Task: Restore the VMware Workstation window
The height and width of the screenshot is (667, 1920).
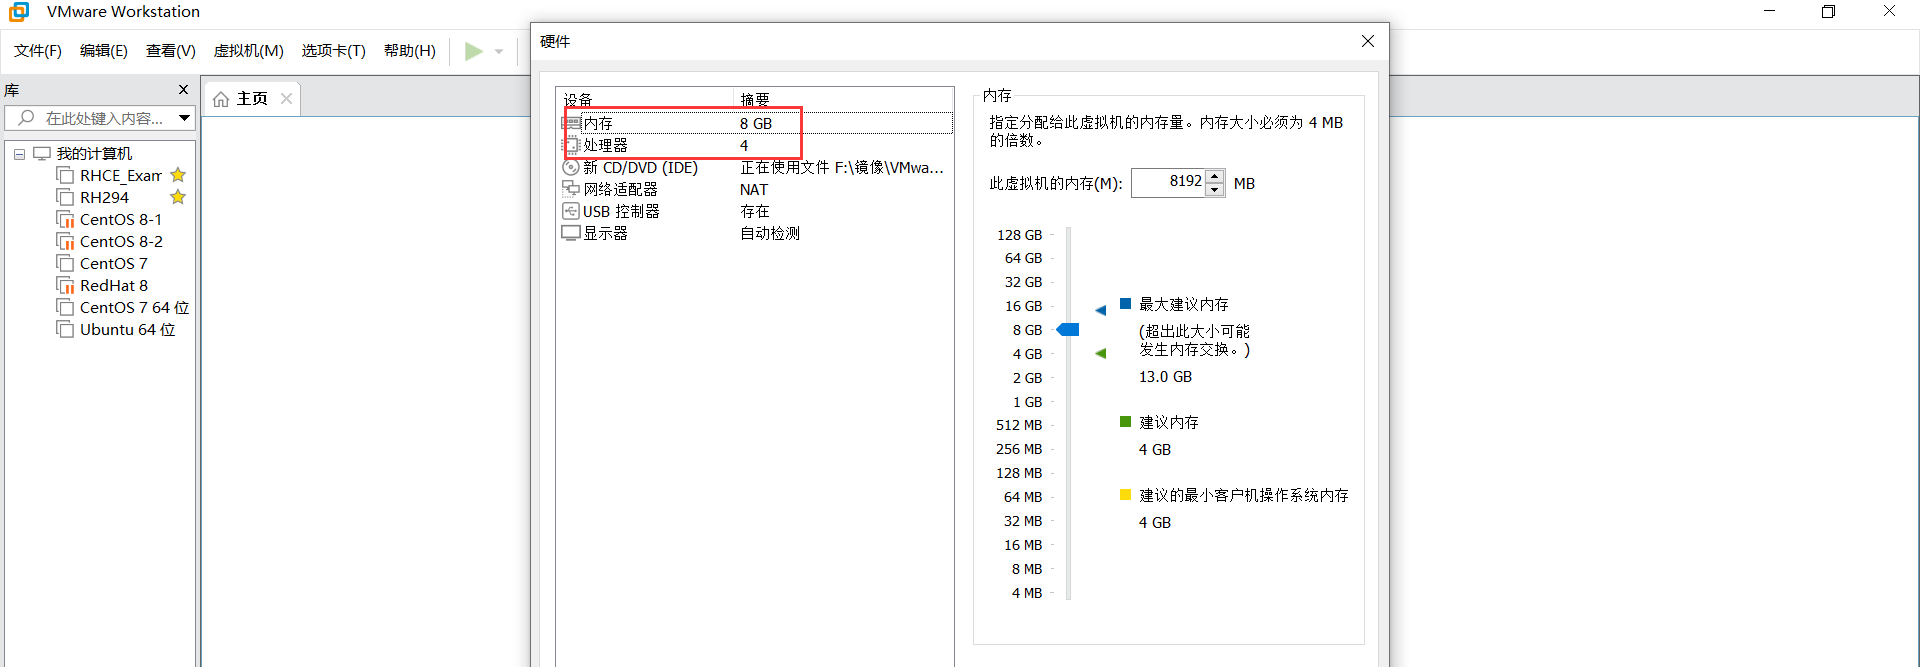Action: [1828, 12]
